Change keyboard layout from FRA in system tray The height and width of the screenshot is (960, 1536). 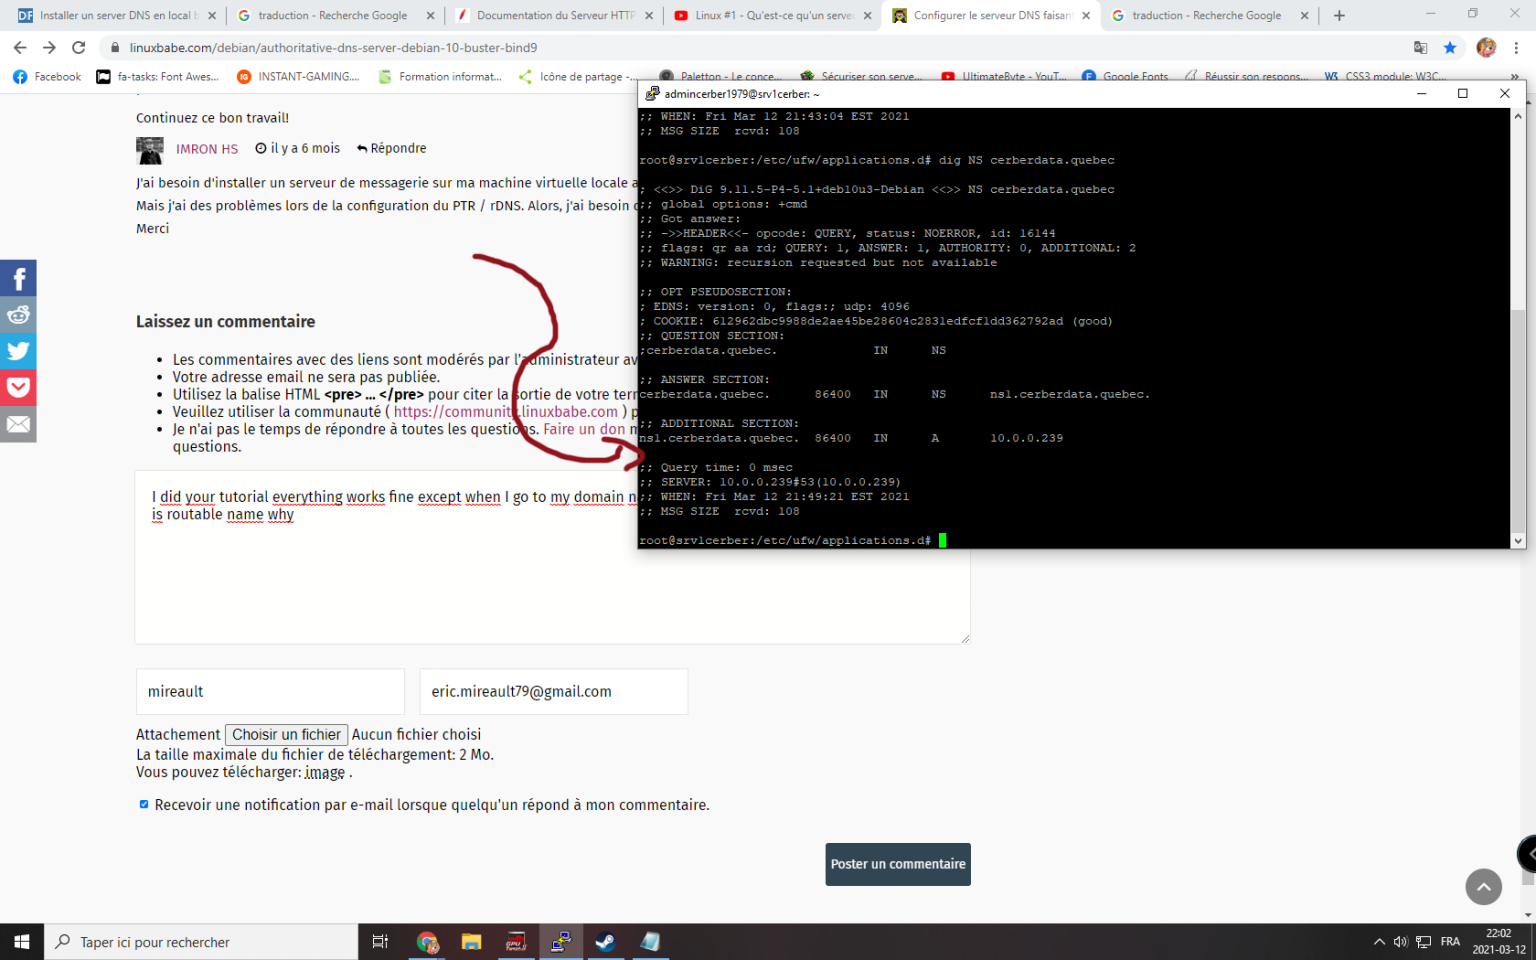click(x=1450, y=941)
